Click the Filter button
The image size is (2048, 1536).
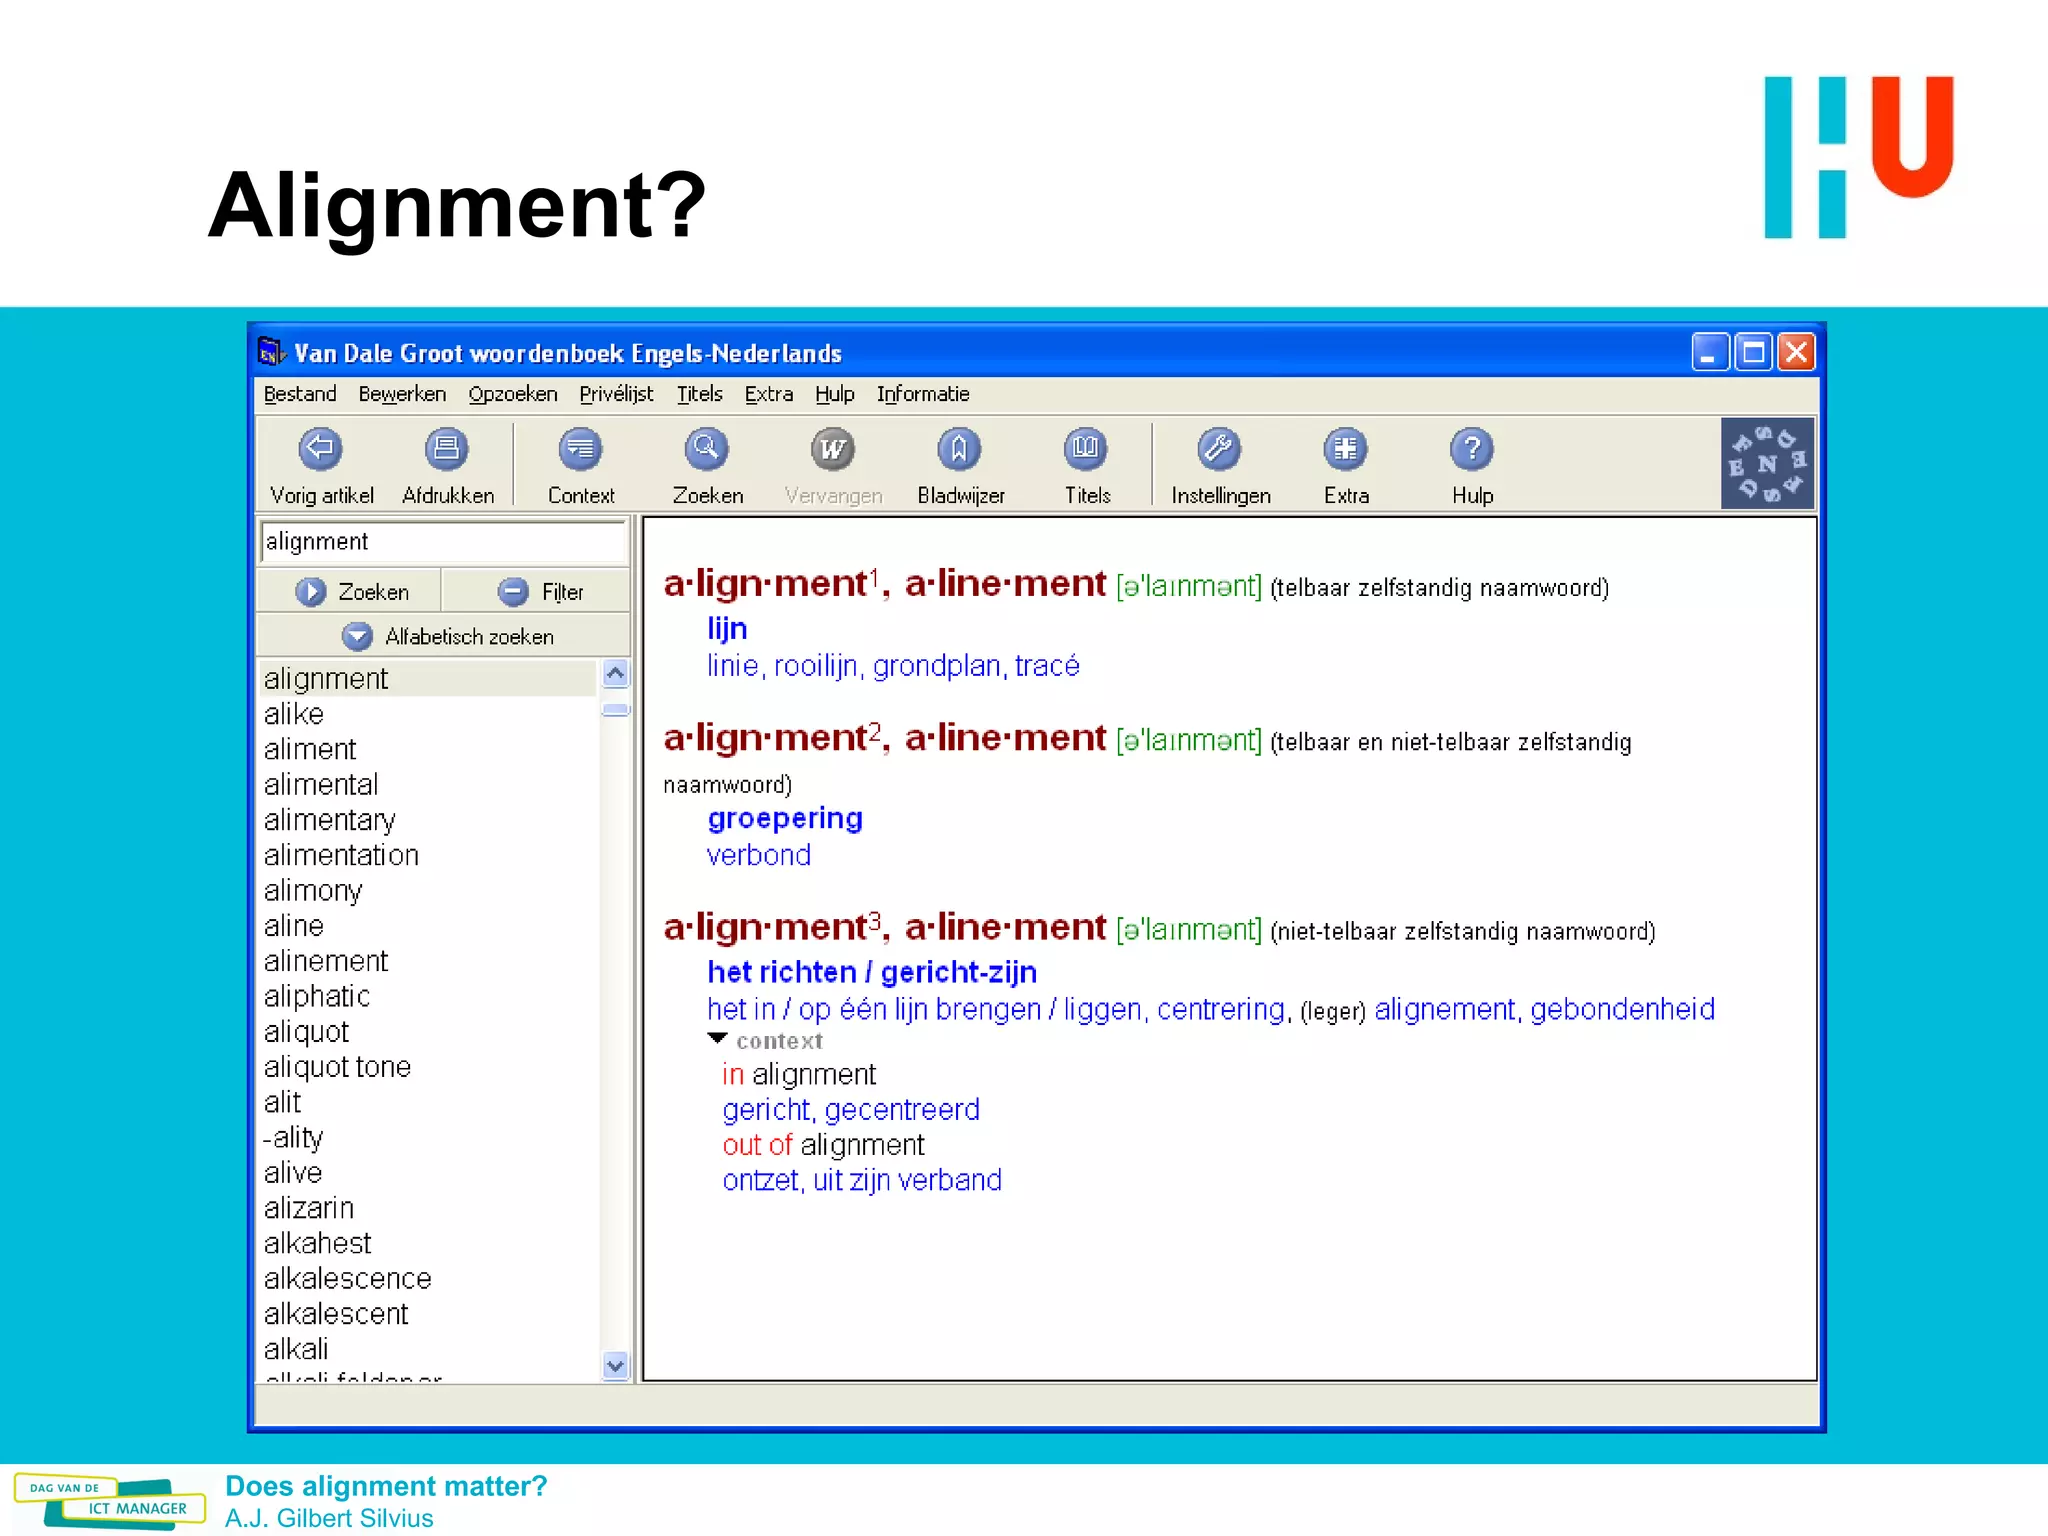coord(536,592)
